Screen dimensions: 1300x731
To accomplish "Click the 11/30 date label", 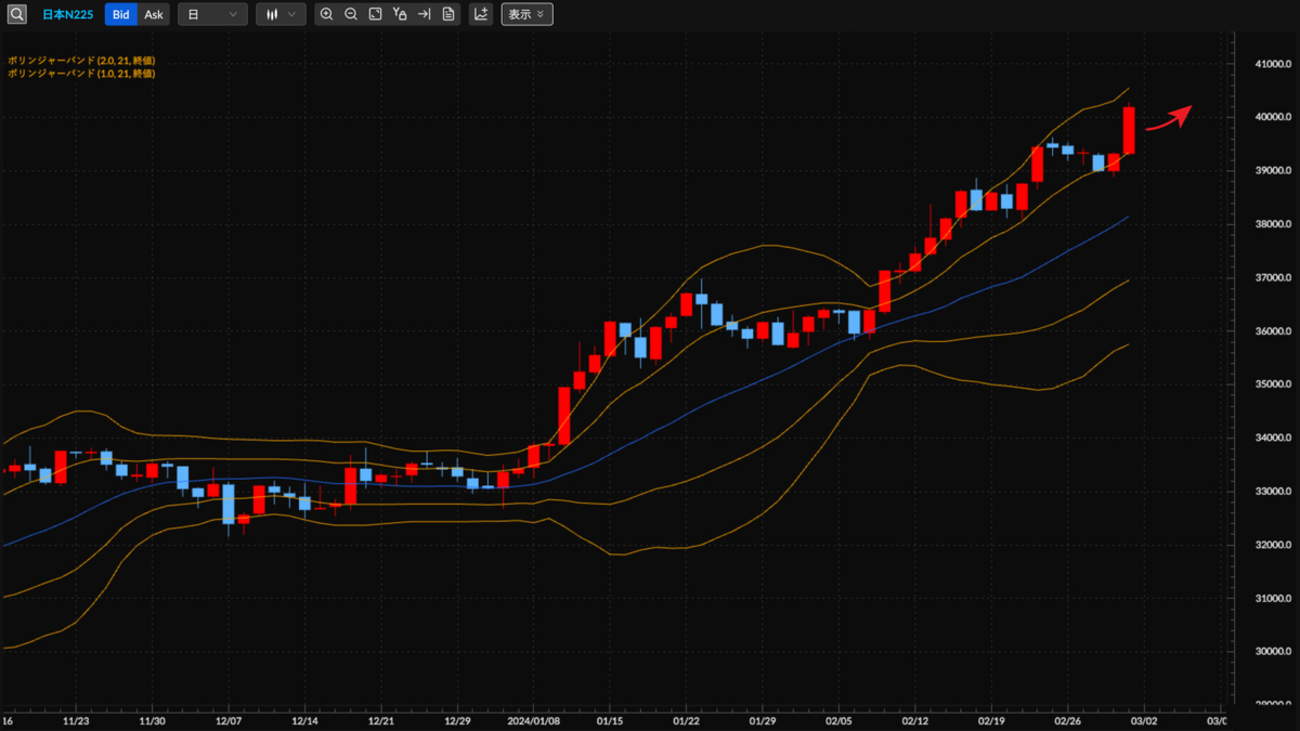I will click(x=152, y=720).
